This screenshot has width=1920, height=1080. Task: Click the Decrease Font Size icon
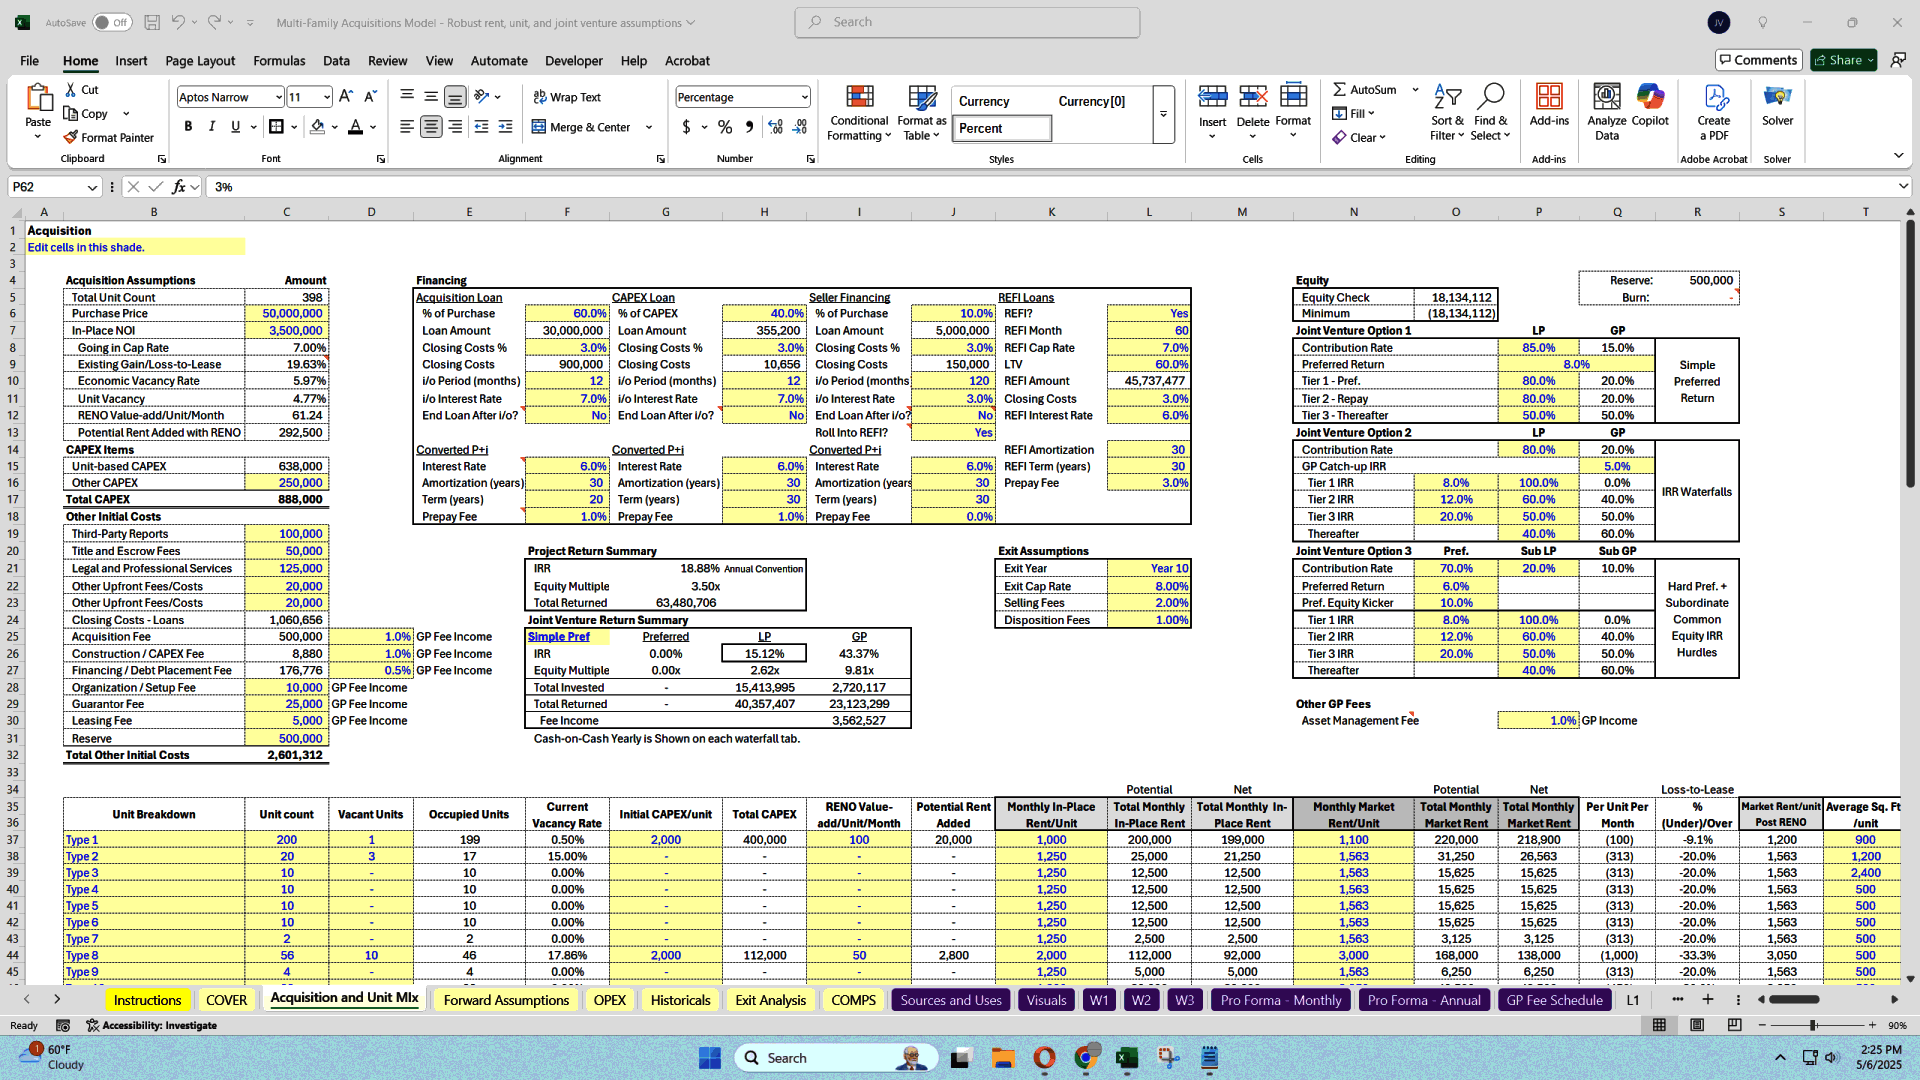pos(370,97)
